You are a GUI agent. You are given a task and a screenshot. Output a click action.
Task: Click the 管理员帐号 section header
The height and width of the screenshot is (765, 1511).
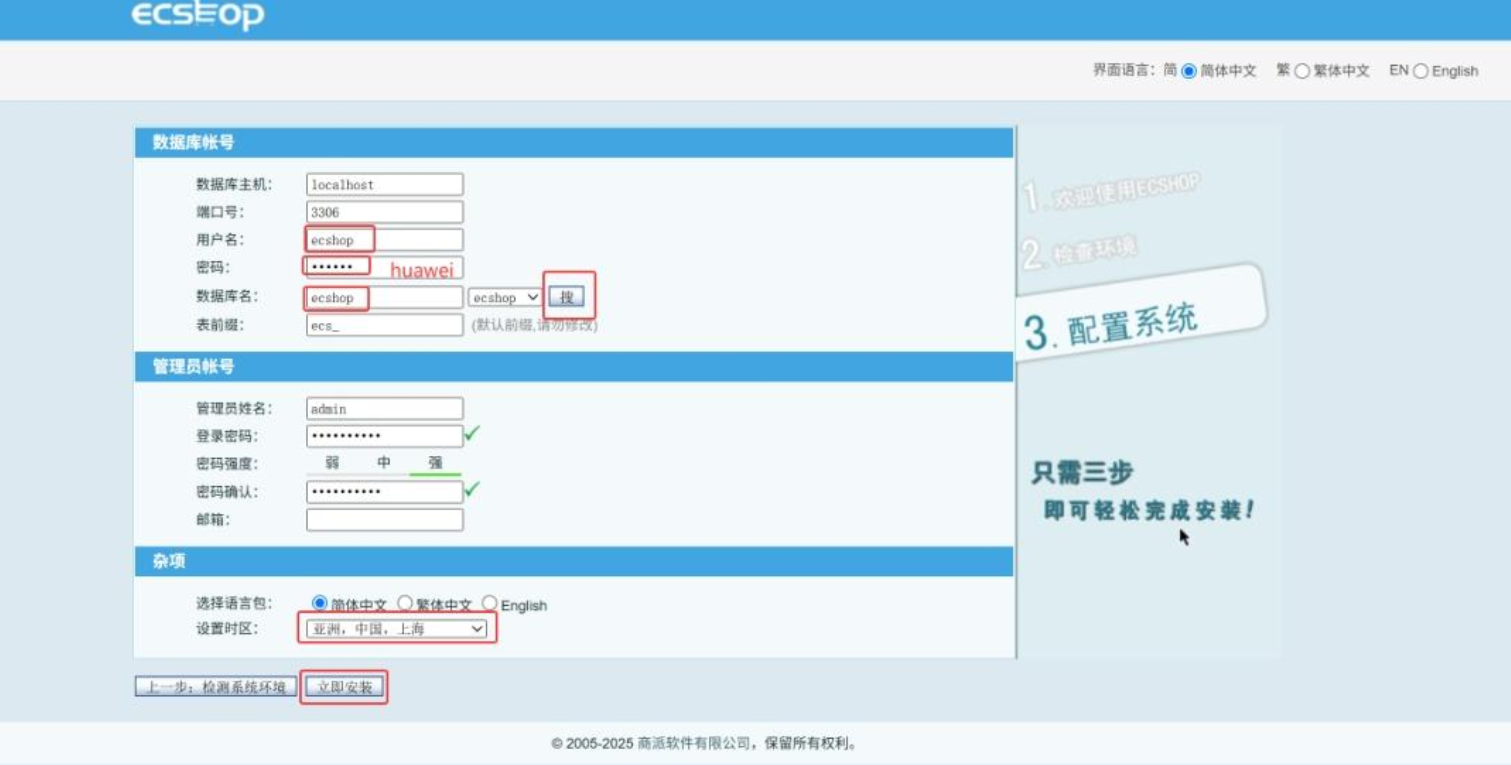pyautogui.click(x=574, y=367)
